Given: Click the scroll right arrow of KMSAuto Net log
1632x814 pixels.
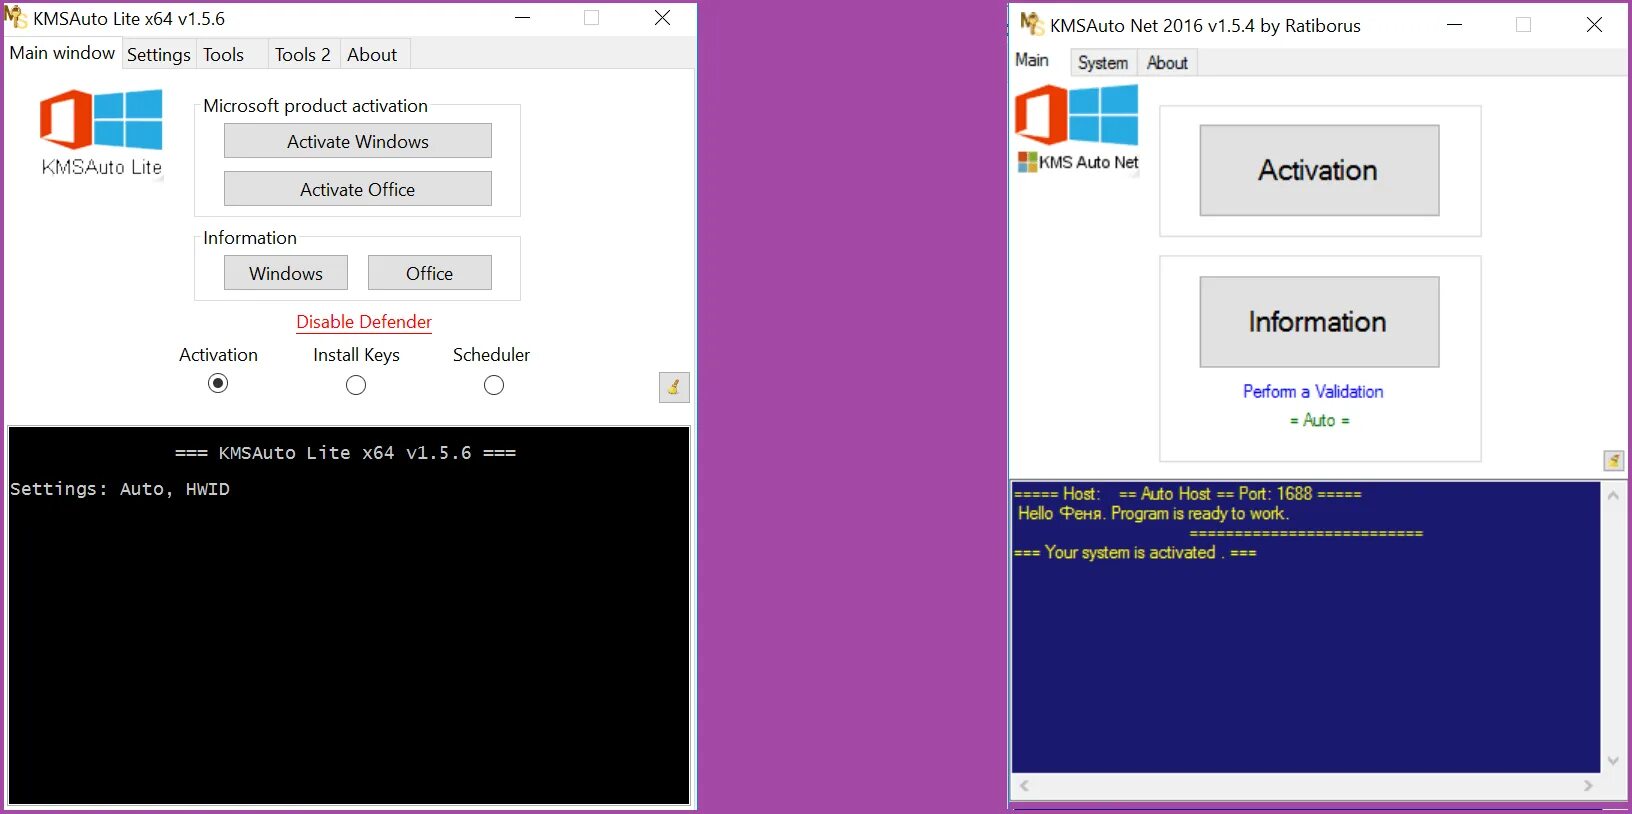Looking at the screenshot, I should [1588, 786].
